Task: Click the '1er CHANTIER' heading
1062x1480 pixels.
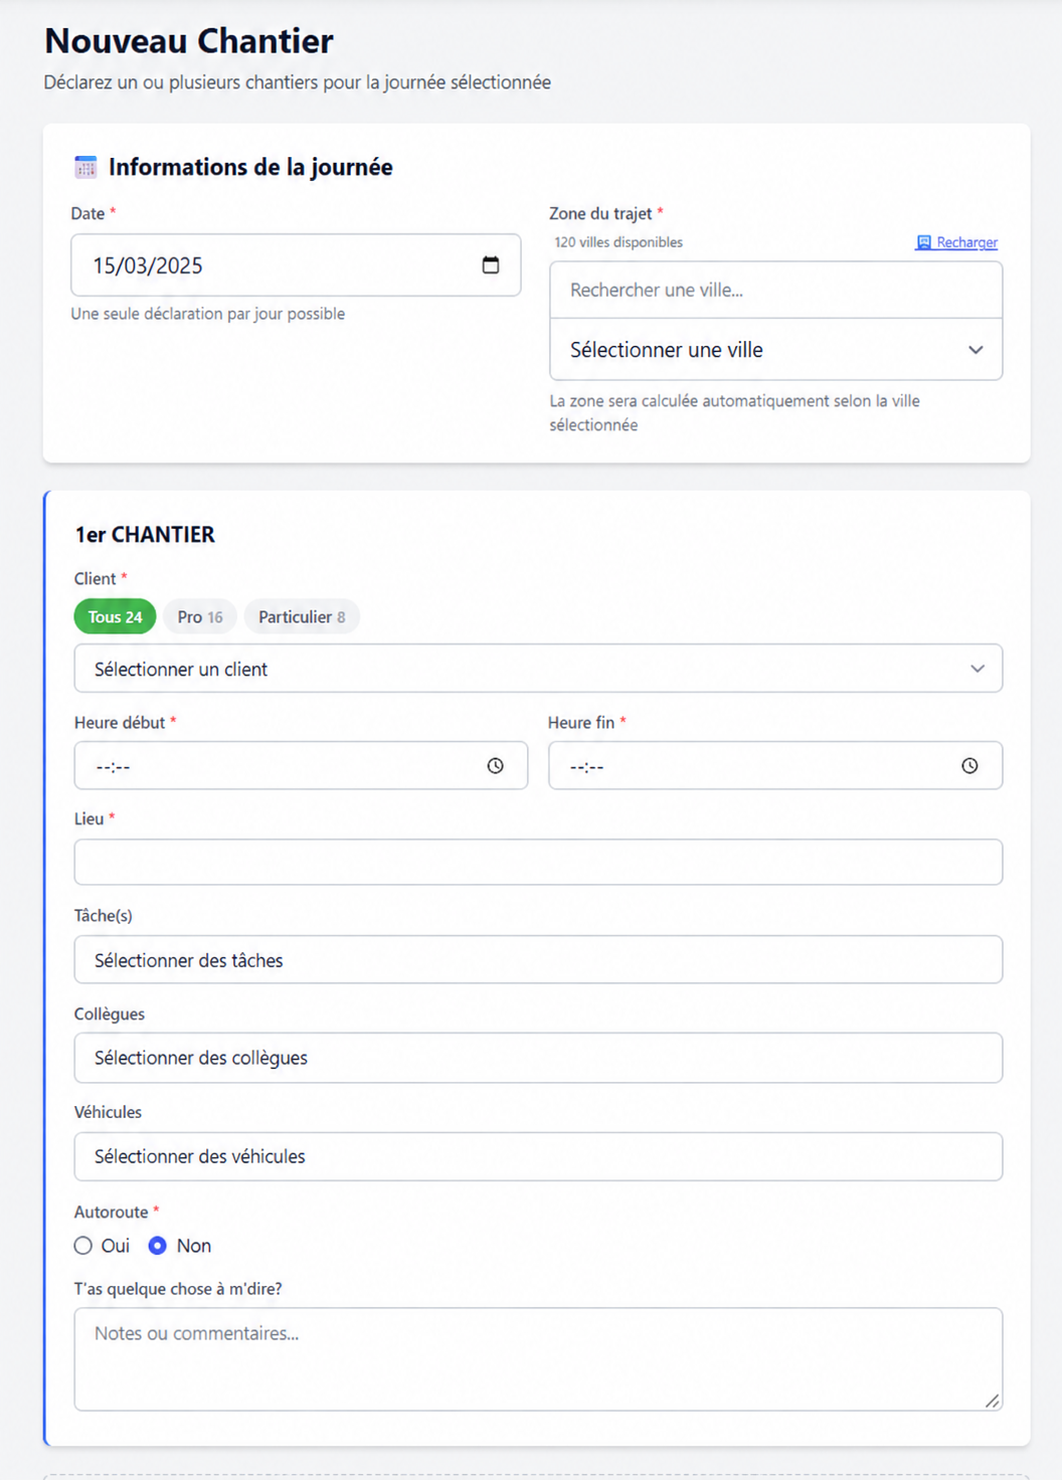Action: (145, 535)
